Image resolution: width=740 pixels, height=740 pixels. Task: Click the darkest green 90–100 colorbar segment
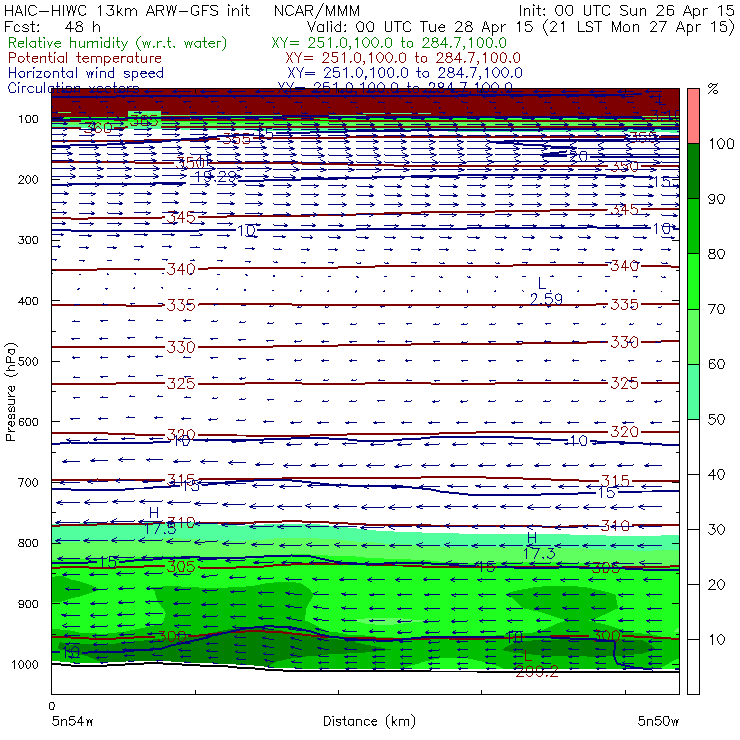coord(693,171)
